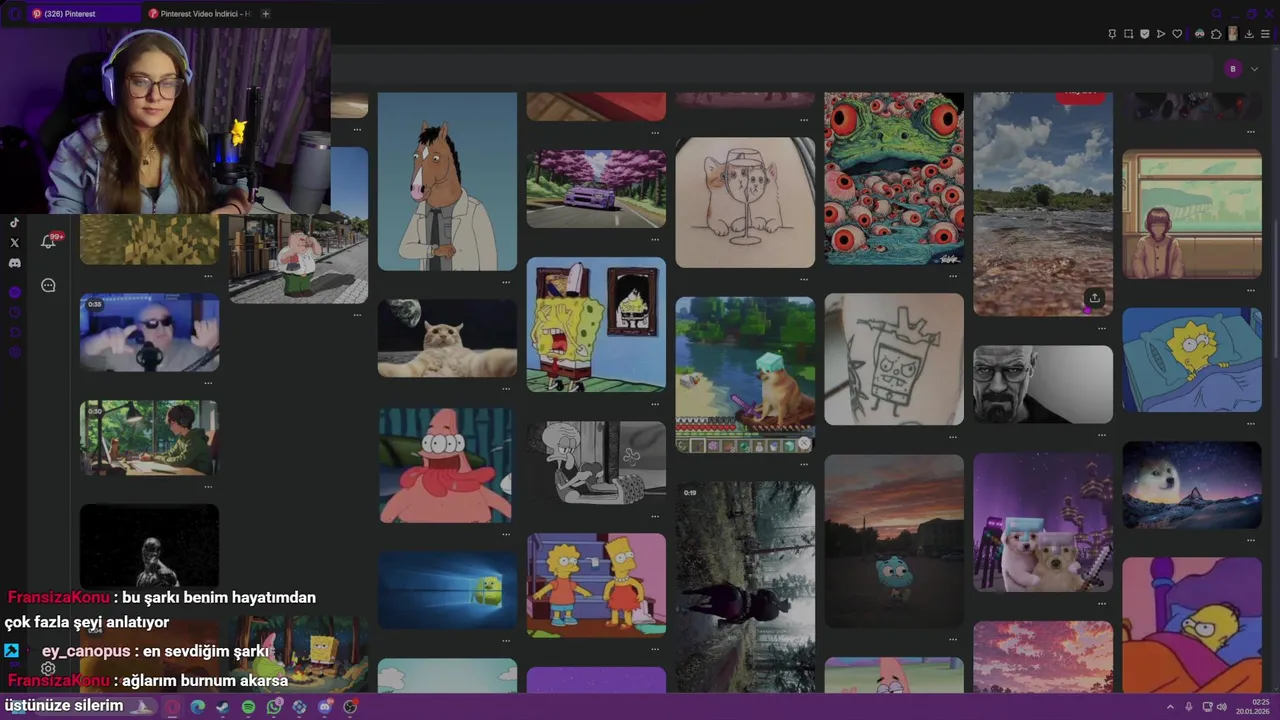Image resolution: width=1280 pixels, height=720 pixels.
Task: Open the grayscale Squidward pin
Action: tap(596, 463)
